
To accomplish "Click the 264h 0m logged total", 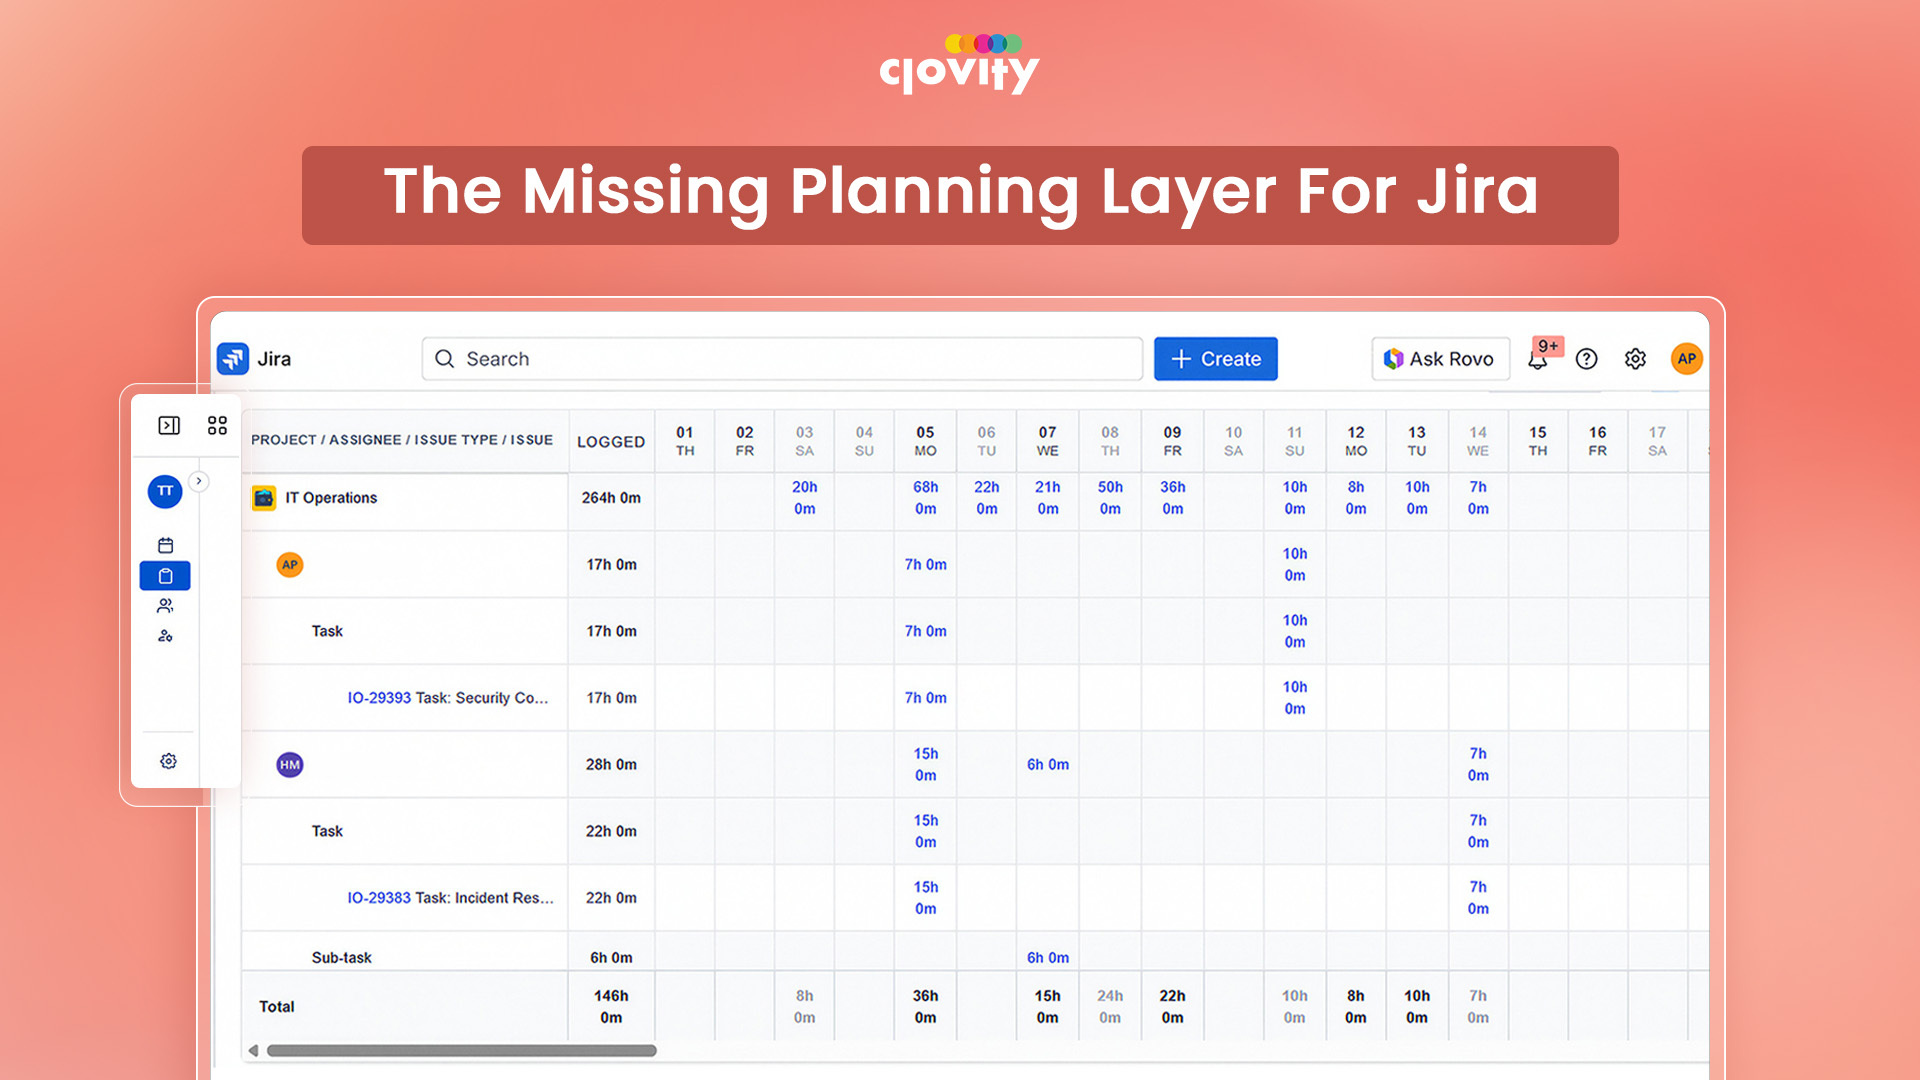I will (611, 498).
